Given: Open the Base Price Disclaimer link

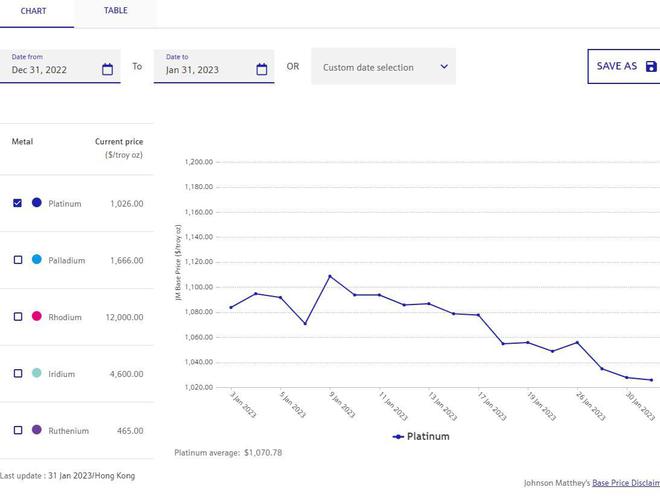Looking at the screenshot, I should click(625, 483).
